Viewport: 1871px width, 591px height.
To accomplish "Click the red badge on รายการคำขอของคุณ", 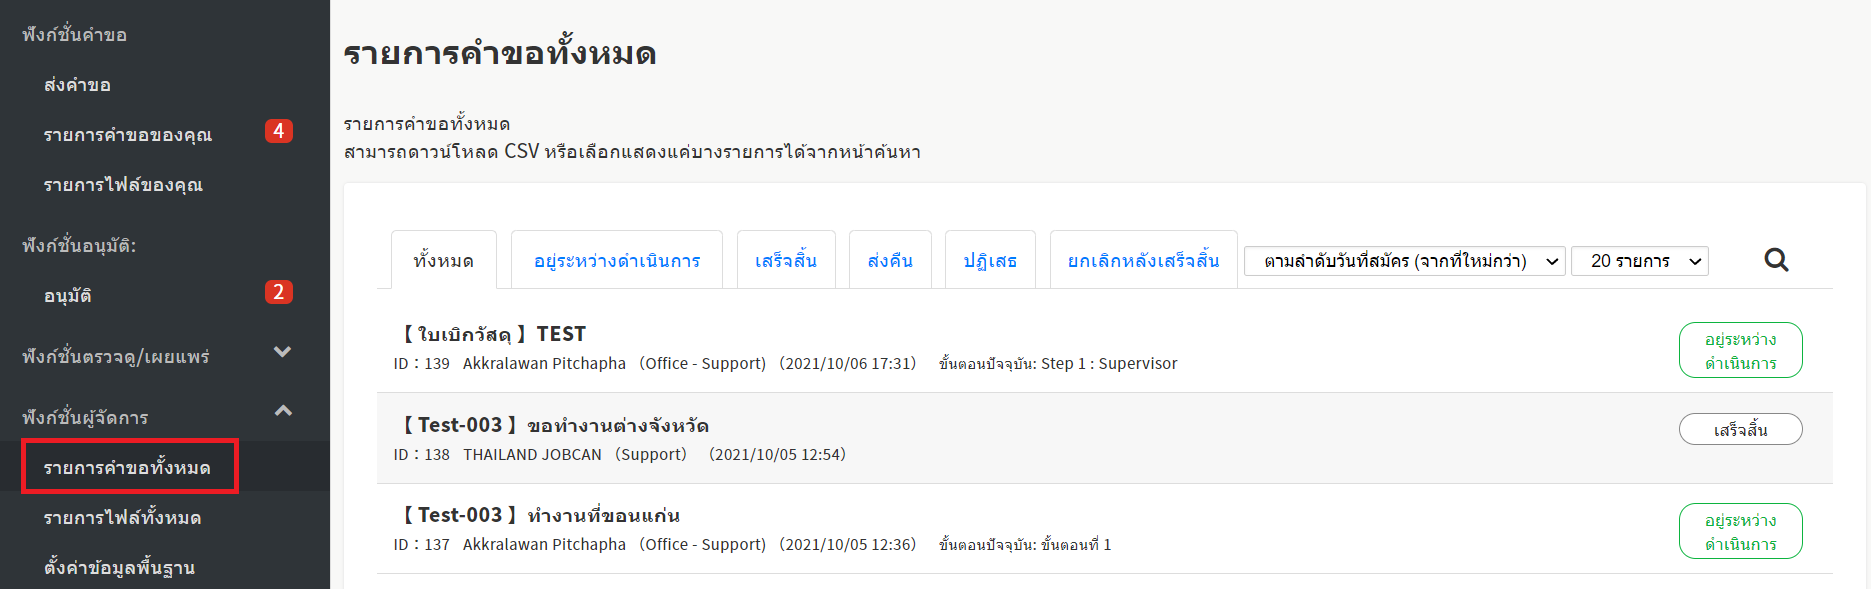I will point(278,131).
